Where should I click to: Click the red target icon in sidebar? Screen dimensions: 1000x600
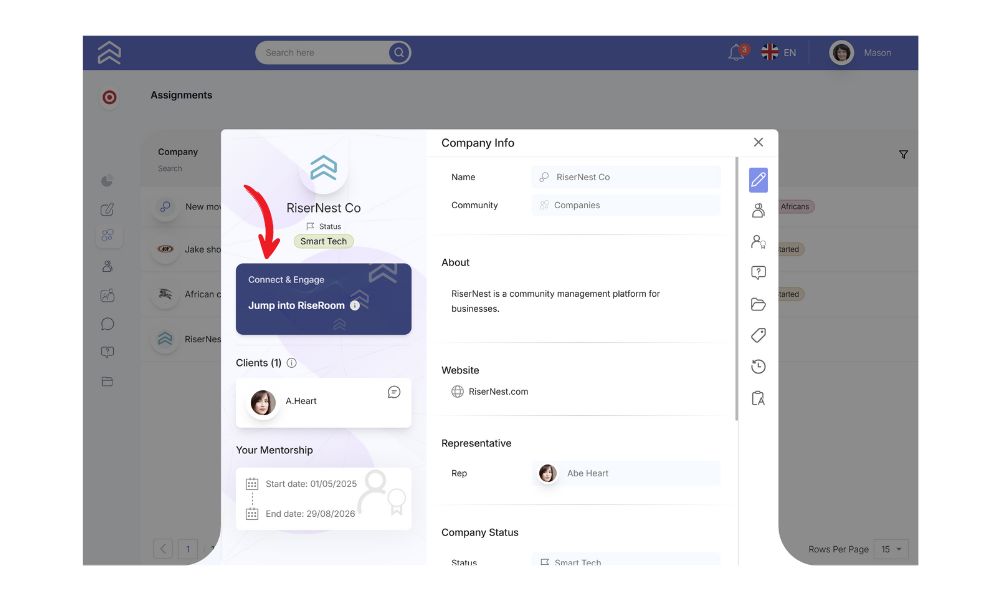pyautogui.click(x=110, y=97)
